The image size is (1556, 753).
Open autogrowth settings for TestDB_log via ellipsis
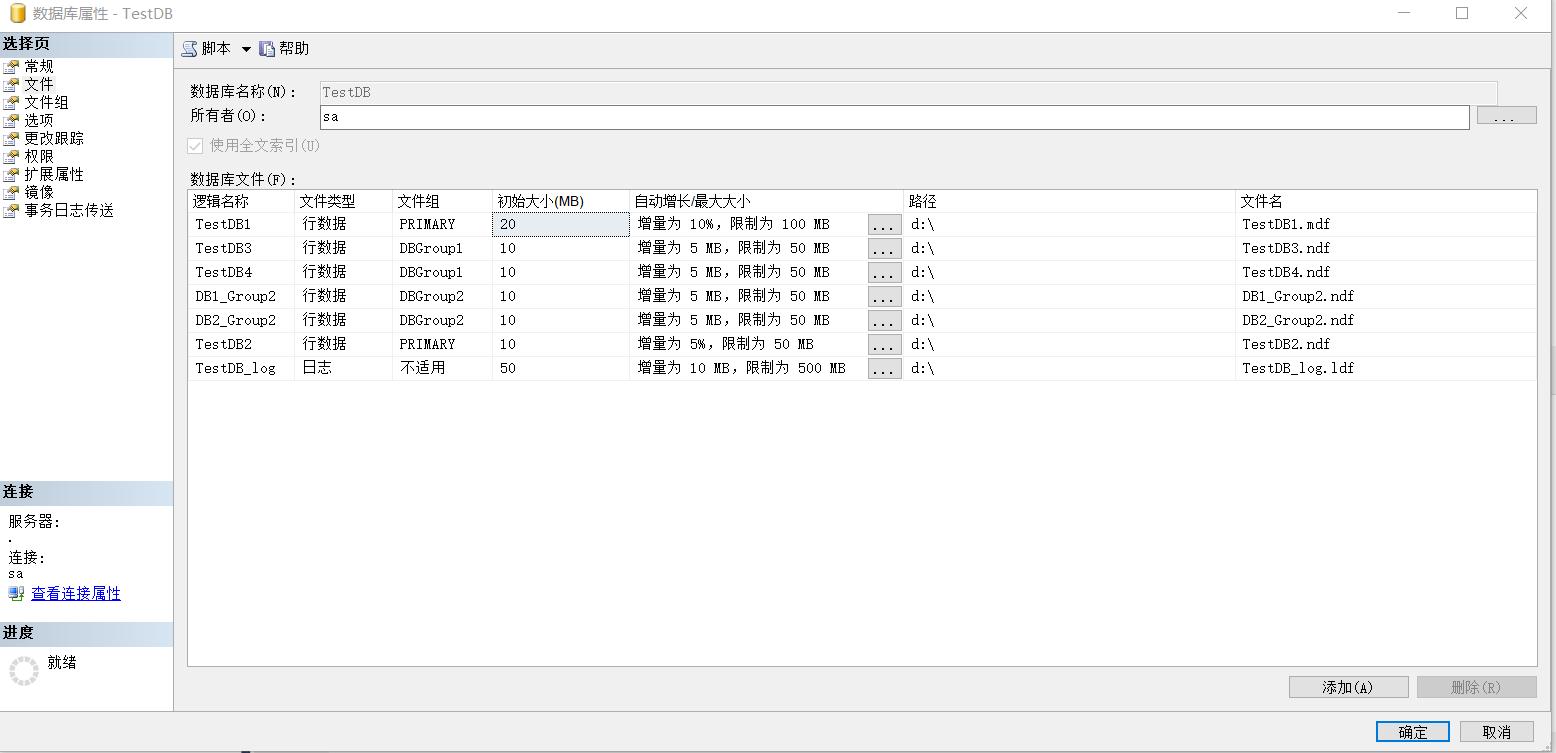(x=884, y=368)
